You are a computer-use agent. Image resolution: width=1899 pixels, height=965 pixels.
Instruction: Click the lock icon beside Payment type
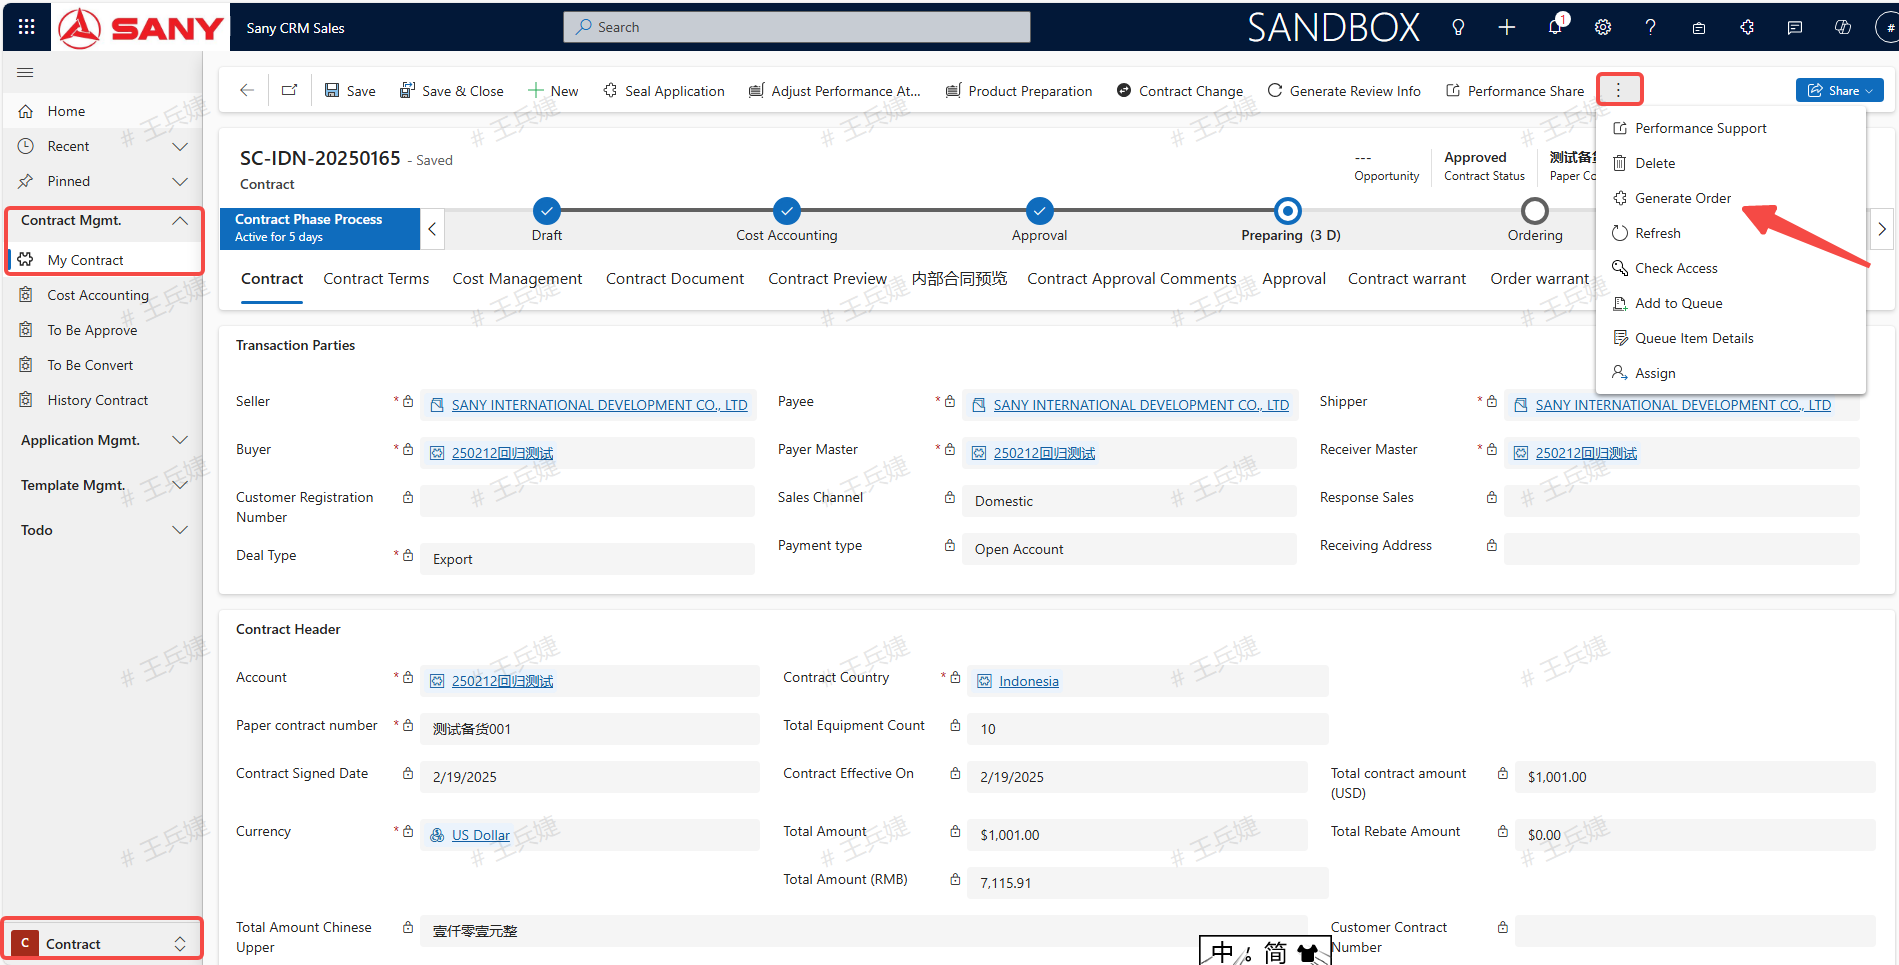pos(950,545)
